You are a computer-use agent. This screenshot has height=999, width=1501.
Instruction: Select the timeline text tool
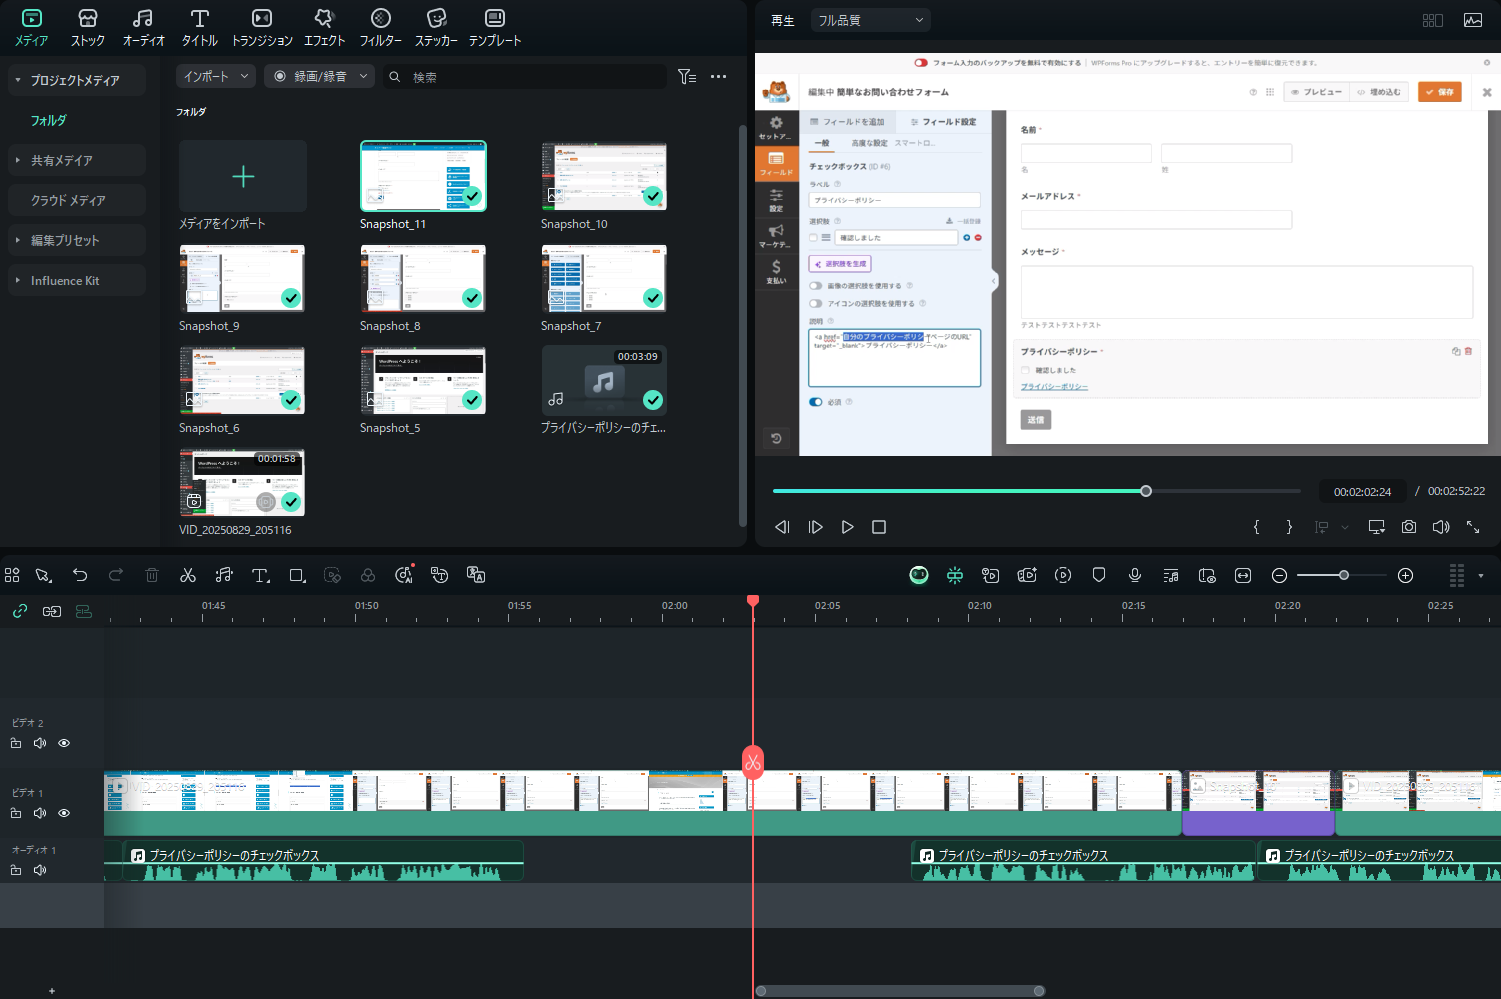(x=260, y=575)
